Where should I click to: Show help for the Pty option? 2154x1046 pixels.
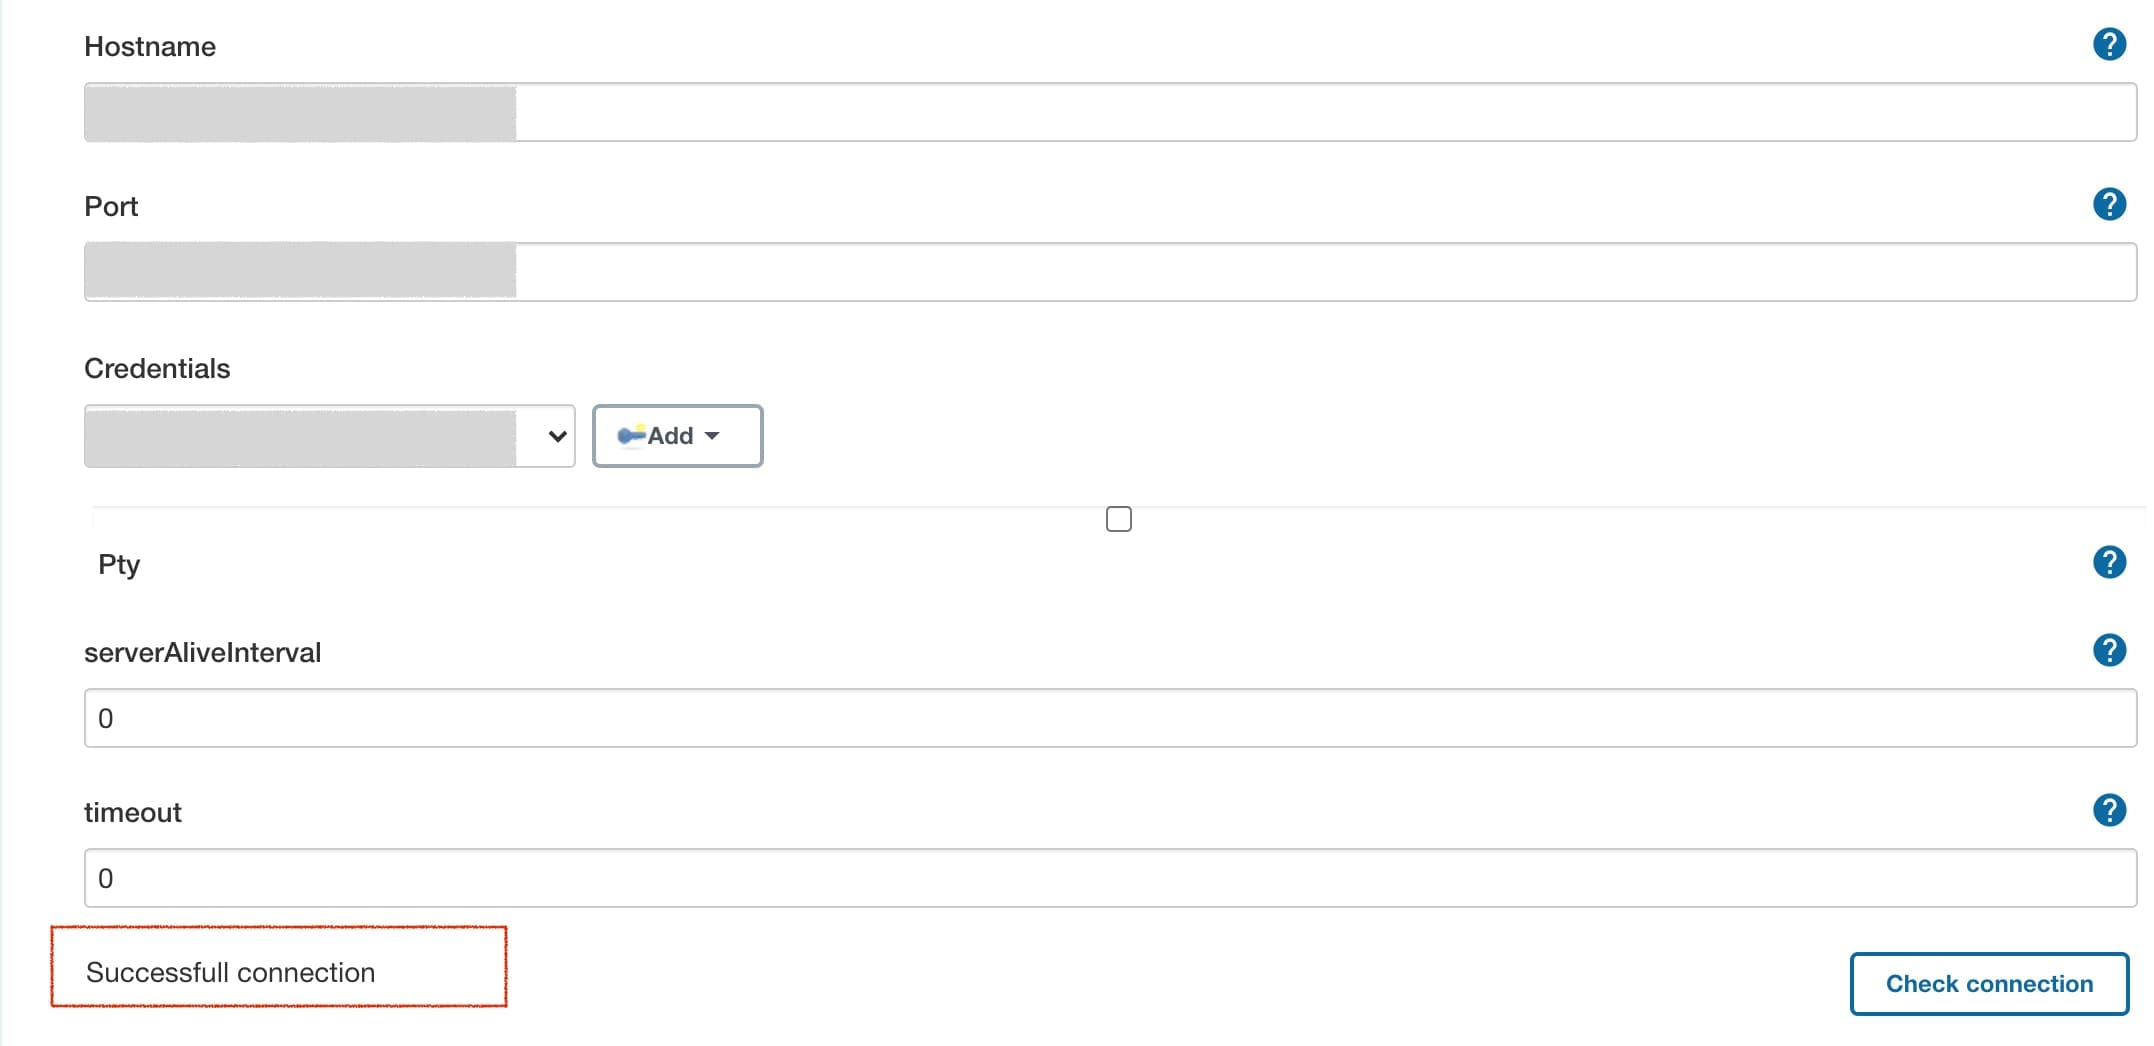[2109, 562]
